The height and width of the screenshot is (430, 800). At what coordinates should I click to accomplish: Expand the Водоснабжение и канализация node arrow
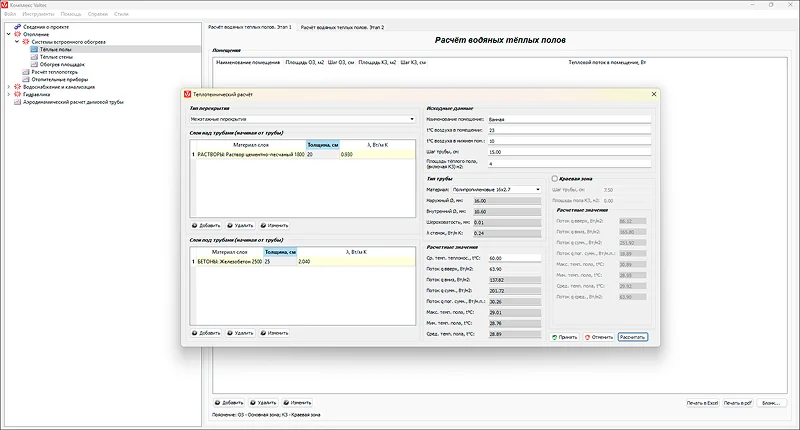(x=9, y=87)
